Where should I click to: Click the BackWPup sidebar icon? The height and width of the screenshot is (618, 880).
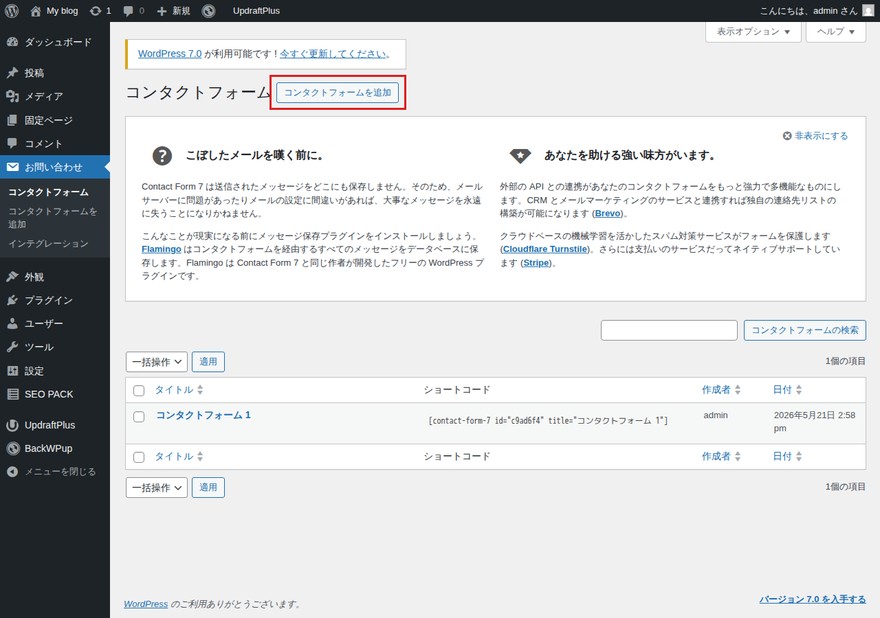pyautogui.click(x=12, y=448)
